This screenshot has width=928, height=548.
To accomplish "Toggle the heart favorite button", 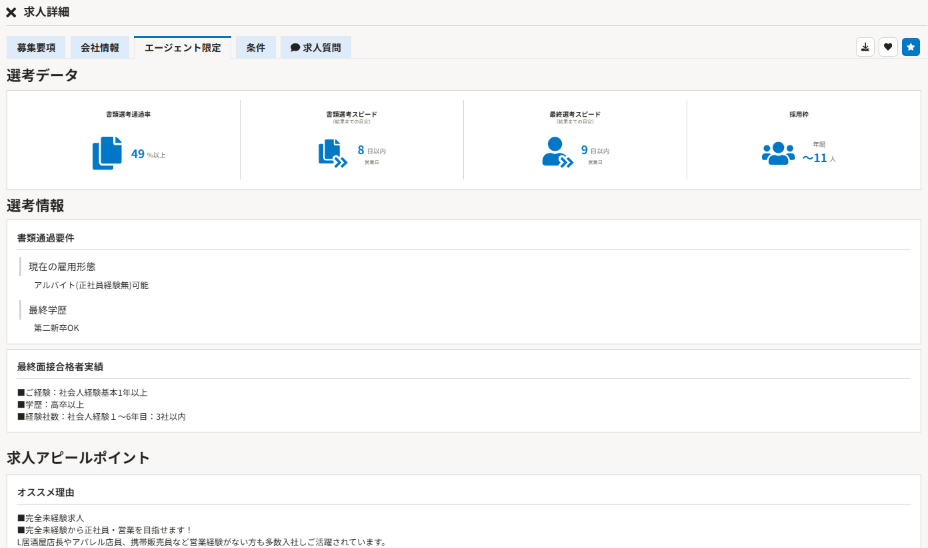I will coord(888,47).
